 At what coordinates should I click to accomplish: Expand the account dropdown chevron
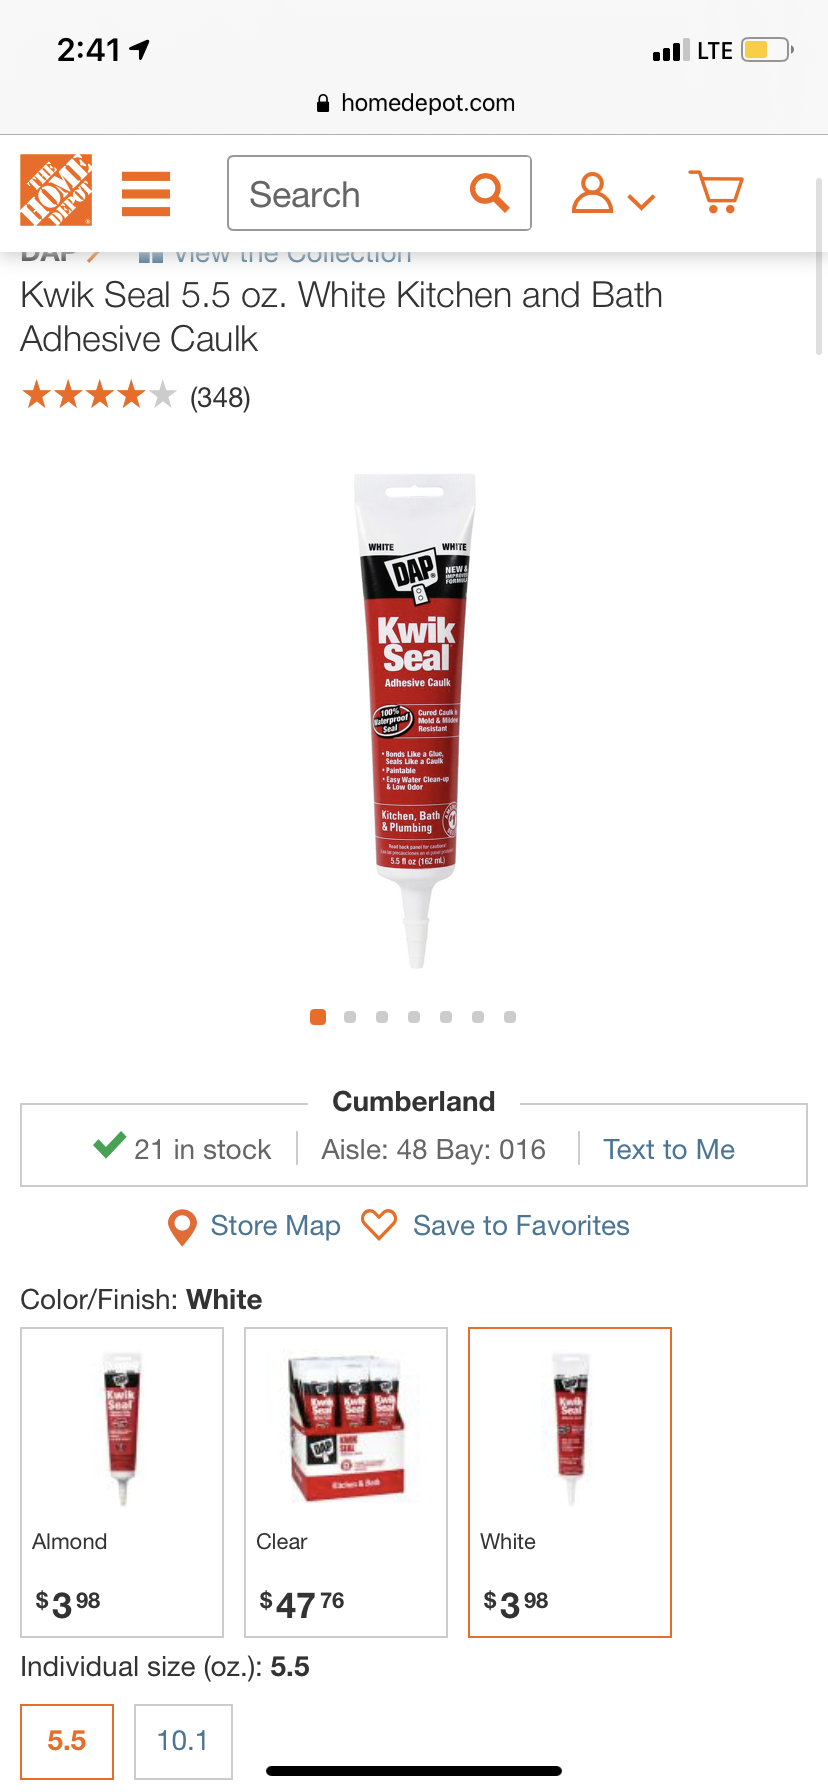tap(641, 202)
